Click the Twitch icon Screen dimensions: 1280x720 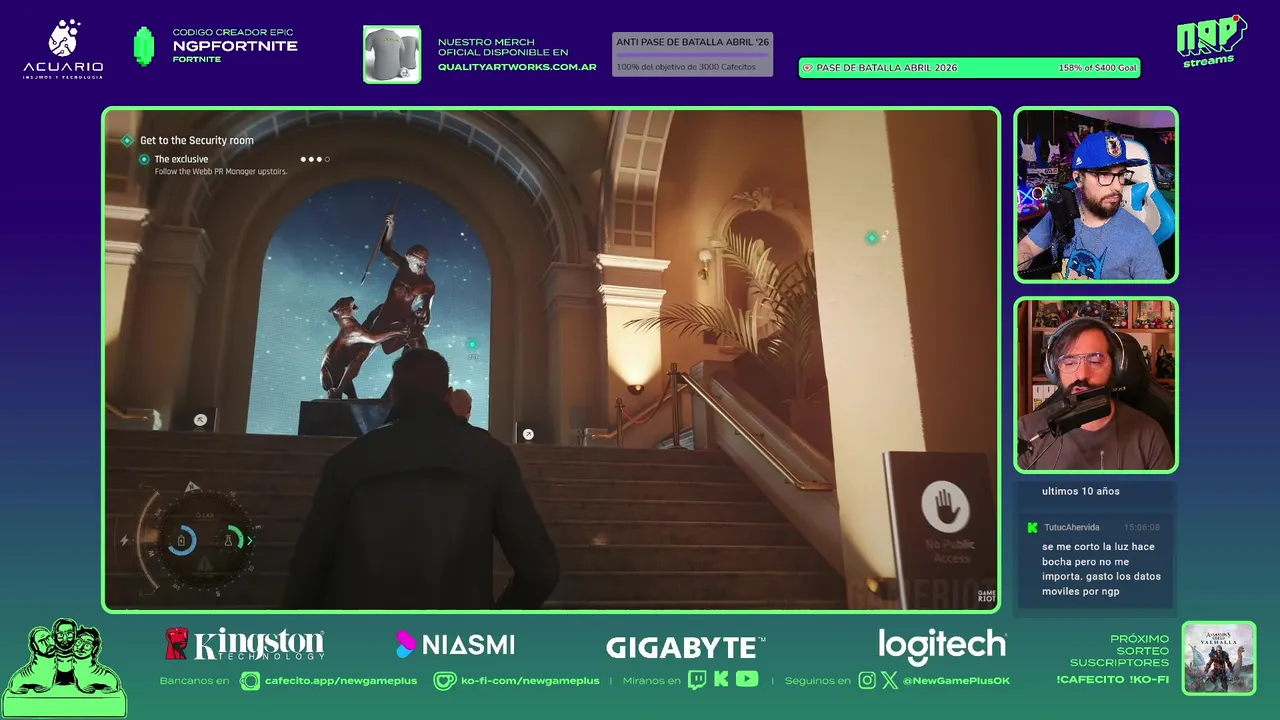point(697,680)
